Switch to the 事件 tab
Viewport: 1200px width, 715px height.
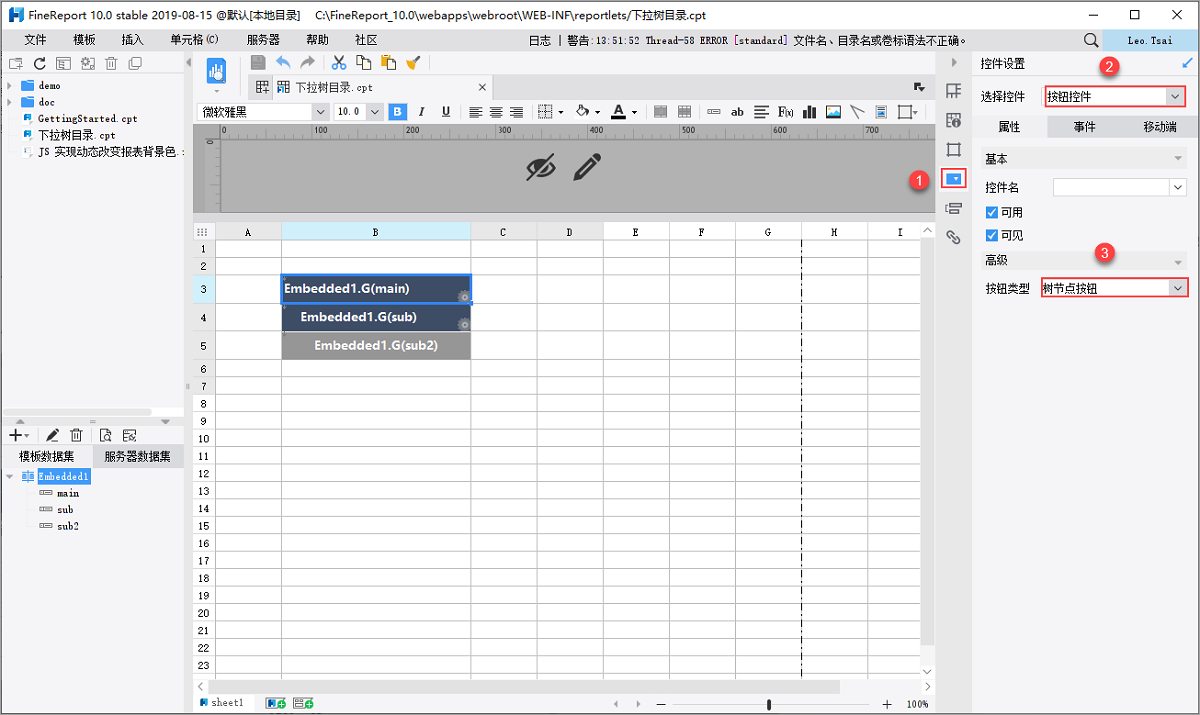tap(1085, 127)
